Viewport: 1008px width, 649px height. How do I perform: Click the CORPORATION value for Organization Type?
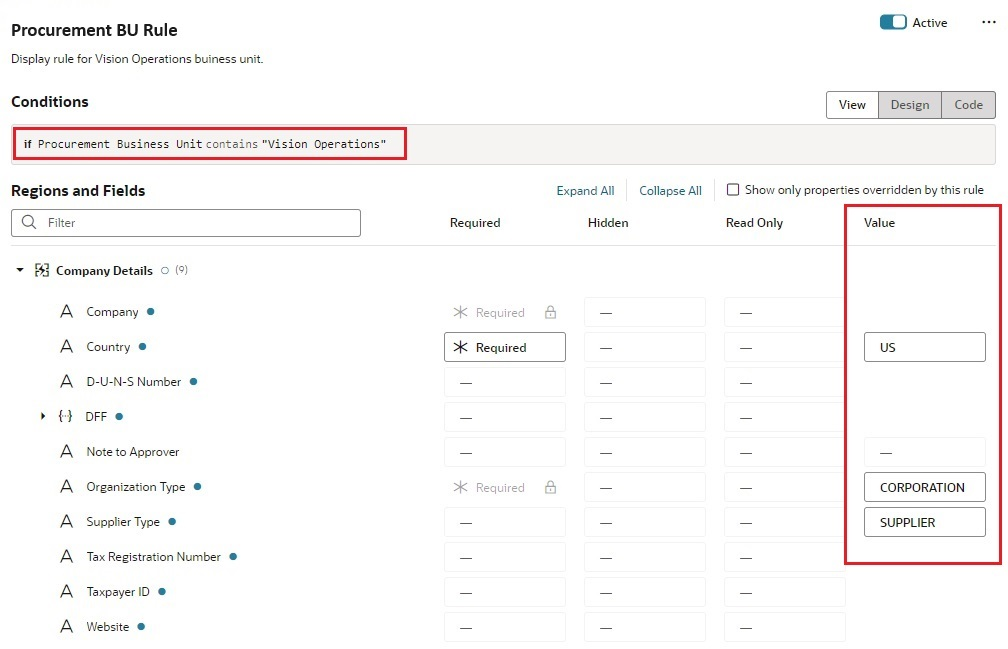924,487
